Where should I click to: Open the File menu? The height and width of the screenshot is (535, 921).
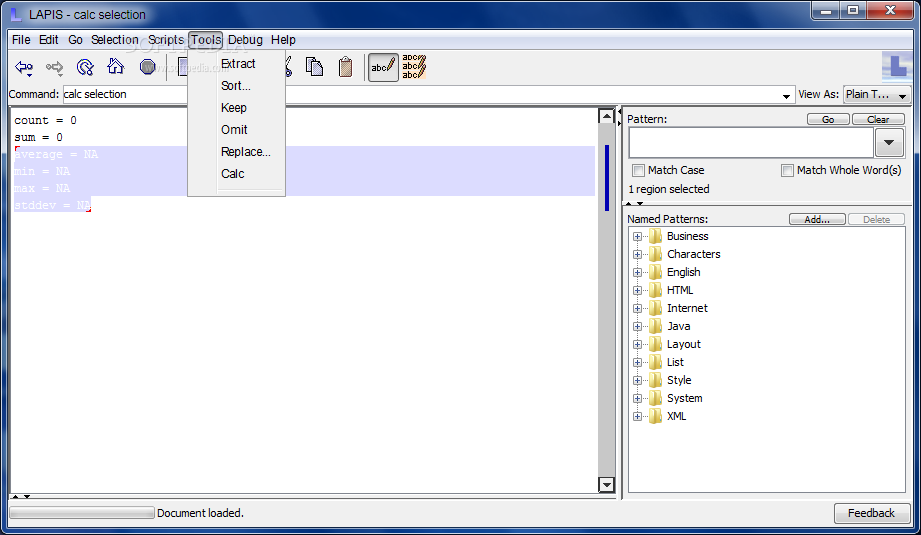[x=21, y=40]
